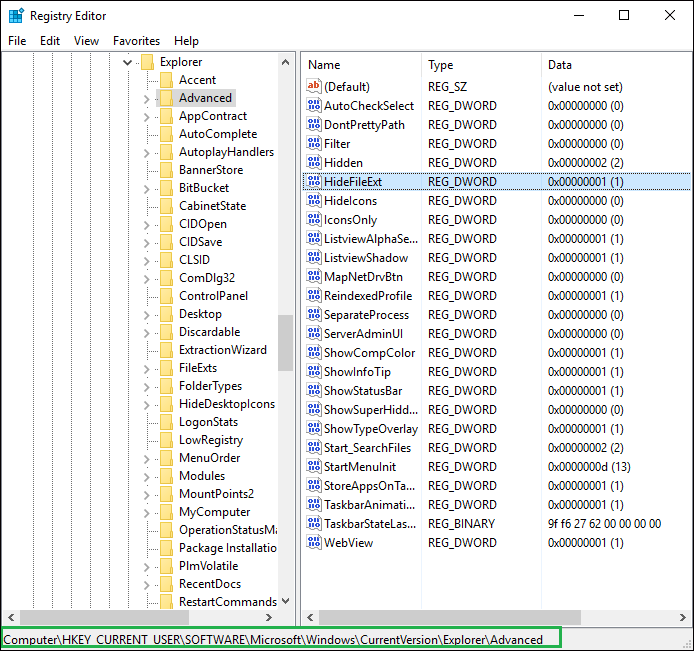The width and height of the screenshot is (694, 651).
Task: Expand the AppContract key
Action: [x=147, y=117]
